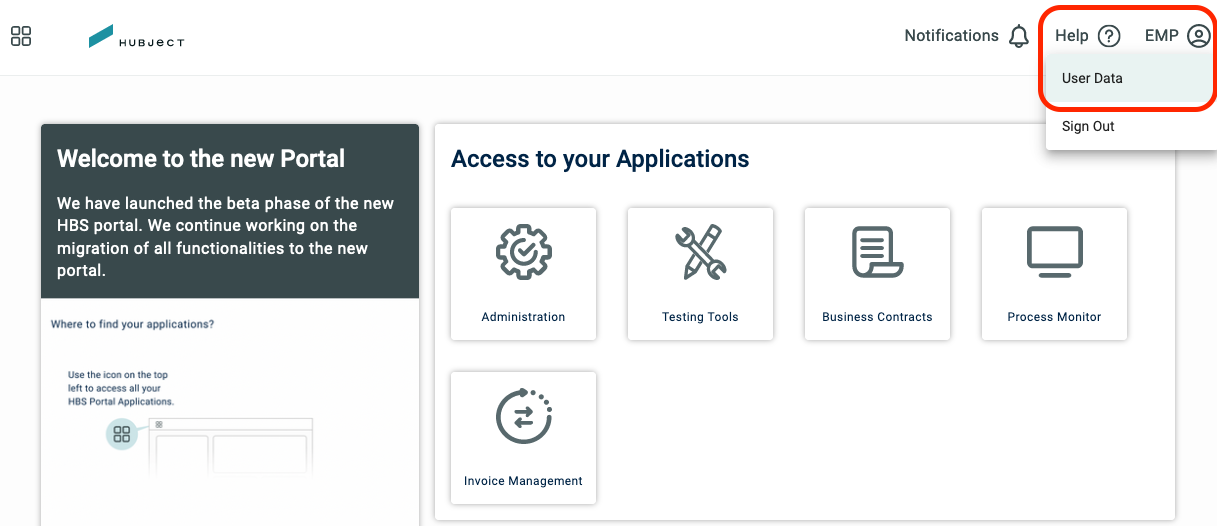Click the EMP user profile icon
The width and height of the screenshot is (1217, 526).
pyautogui.click(x=1198, y=36)
